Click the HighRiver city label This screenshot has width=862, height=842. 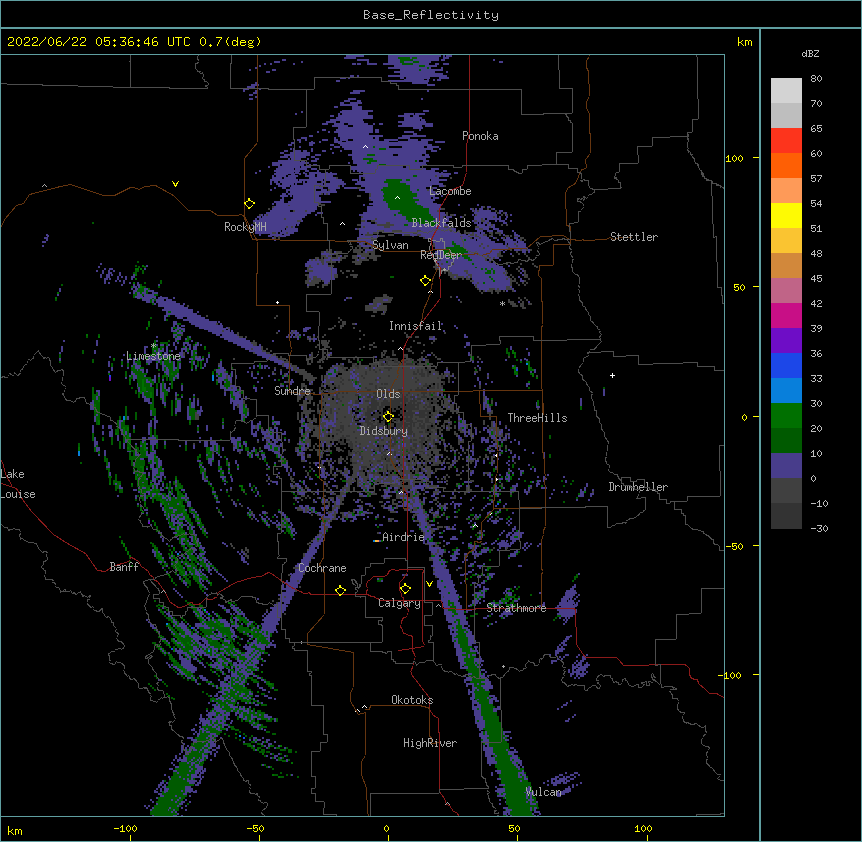click(x=430, y=743)
